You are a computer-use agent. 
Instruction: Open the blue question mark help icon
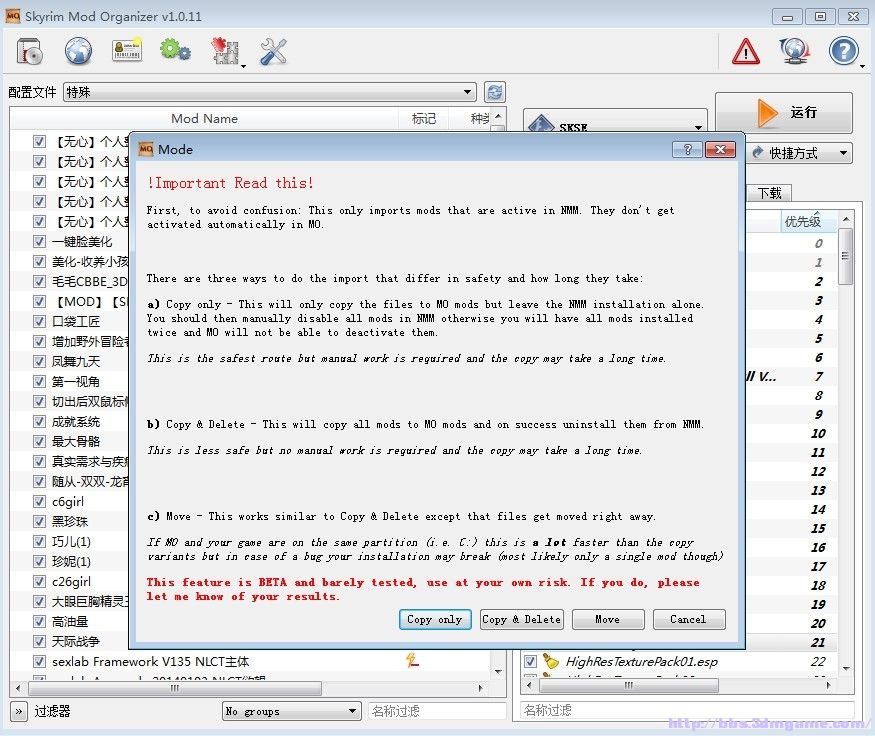[843, 51]
